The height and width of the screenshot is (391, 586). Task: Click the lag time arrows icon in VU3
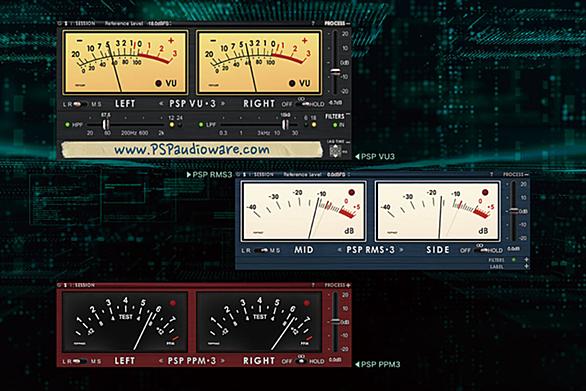point(335,151)
